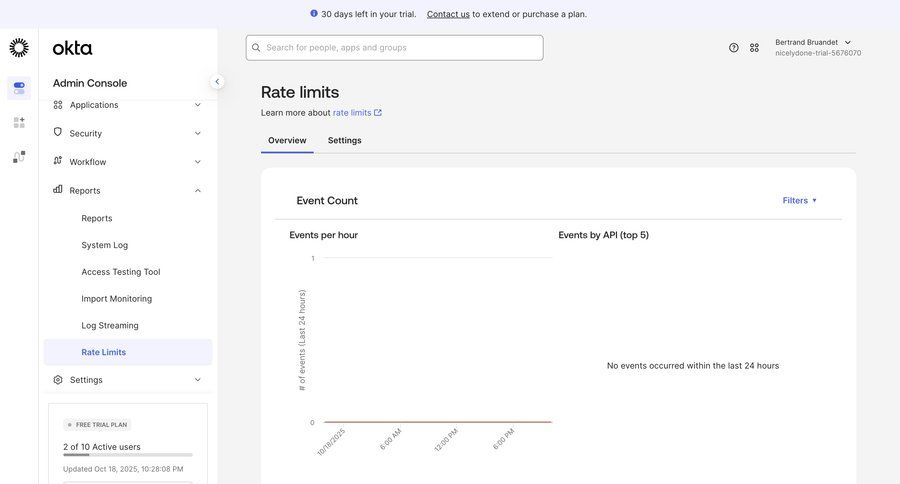Switch to the Settings tab

point(344,141)
